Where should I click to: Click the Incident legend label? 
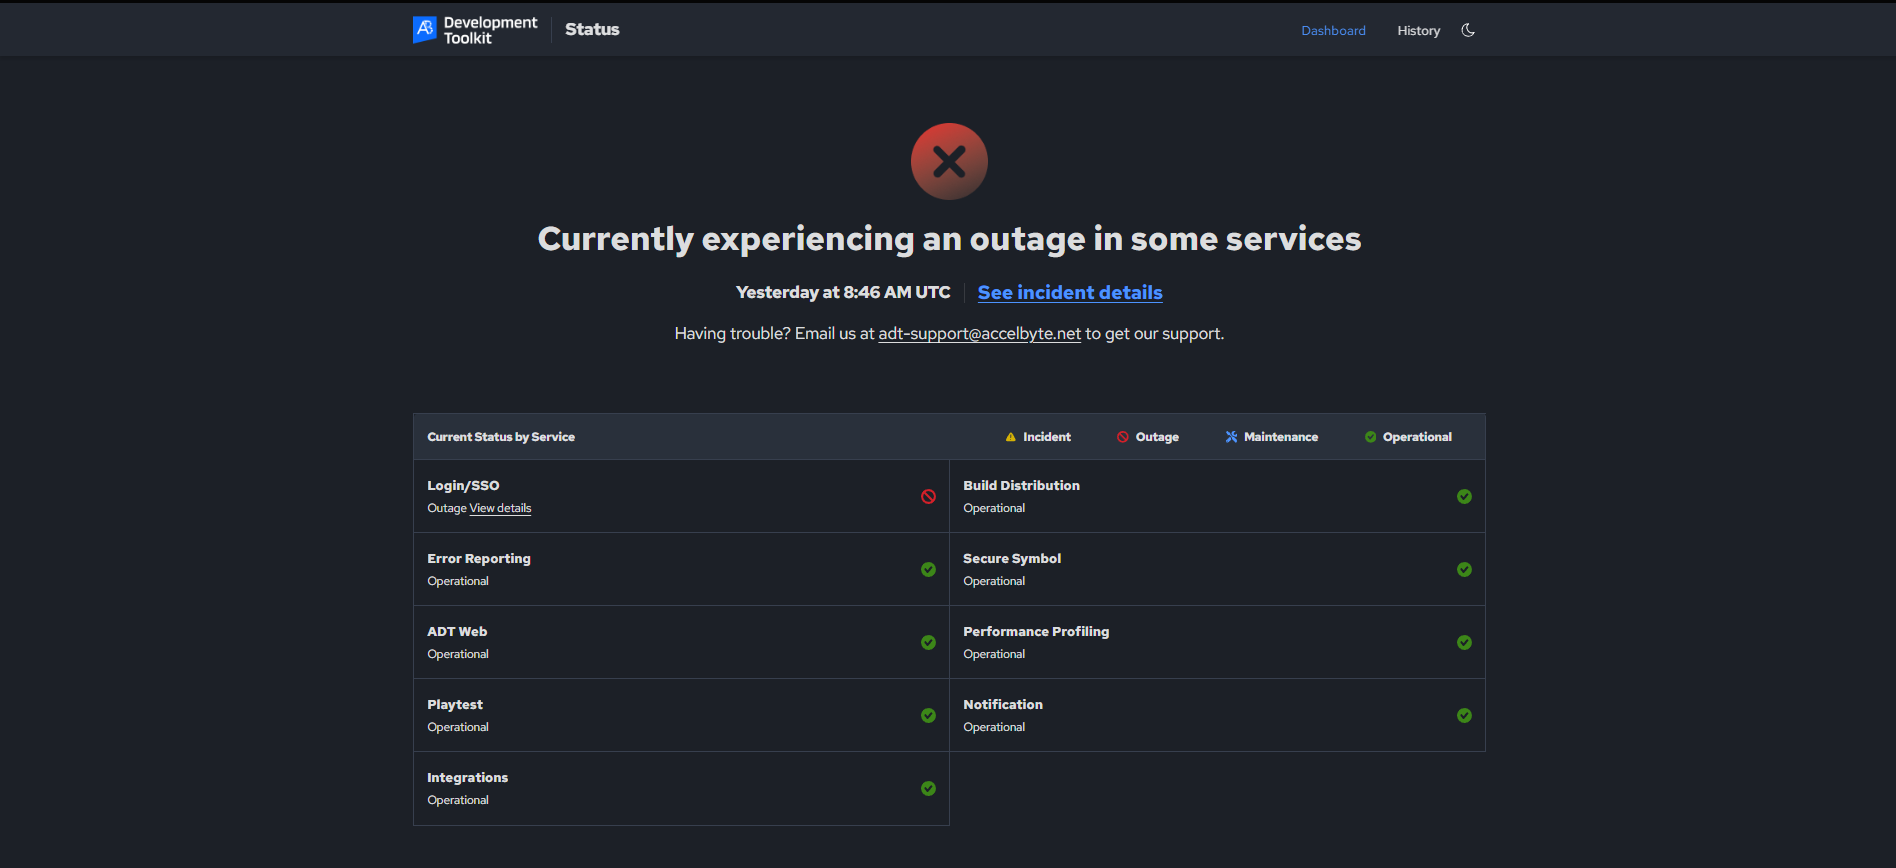click(x=1047, y=437)
